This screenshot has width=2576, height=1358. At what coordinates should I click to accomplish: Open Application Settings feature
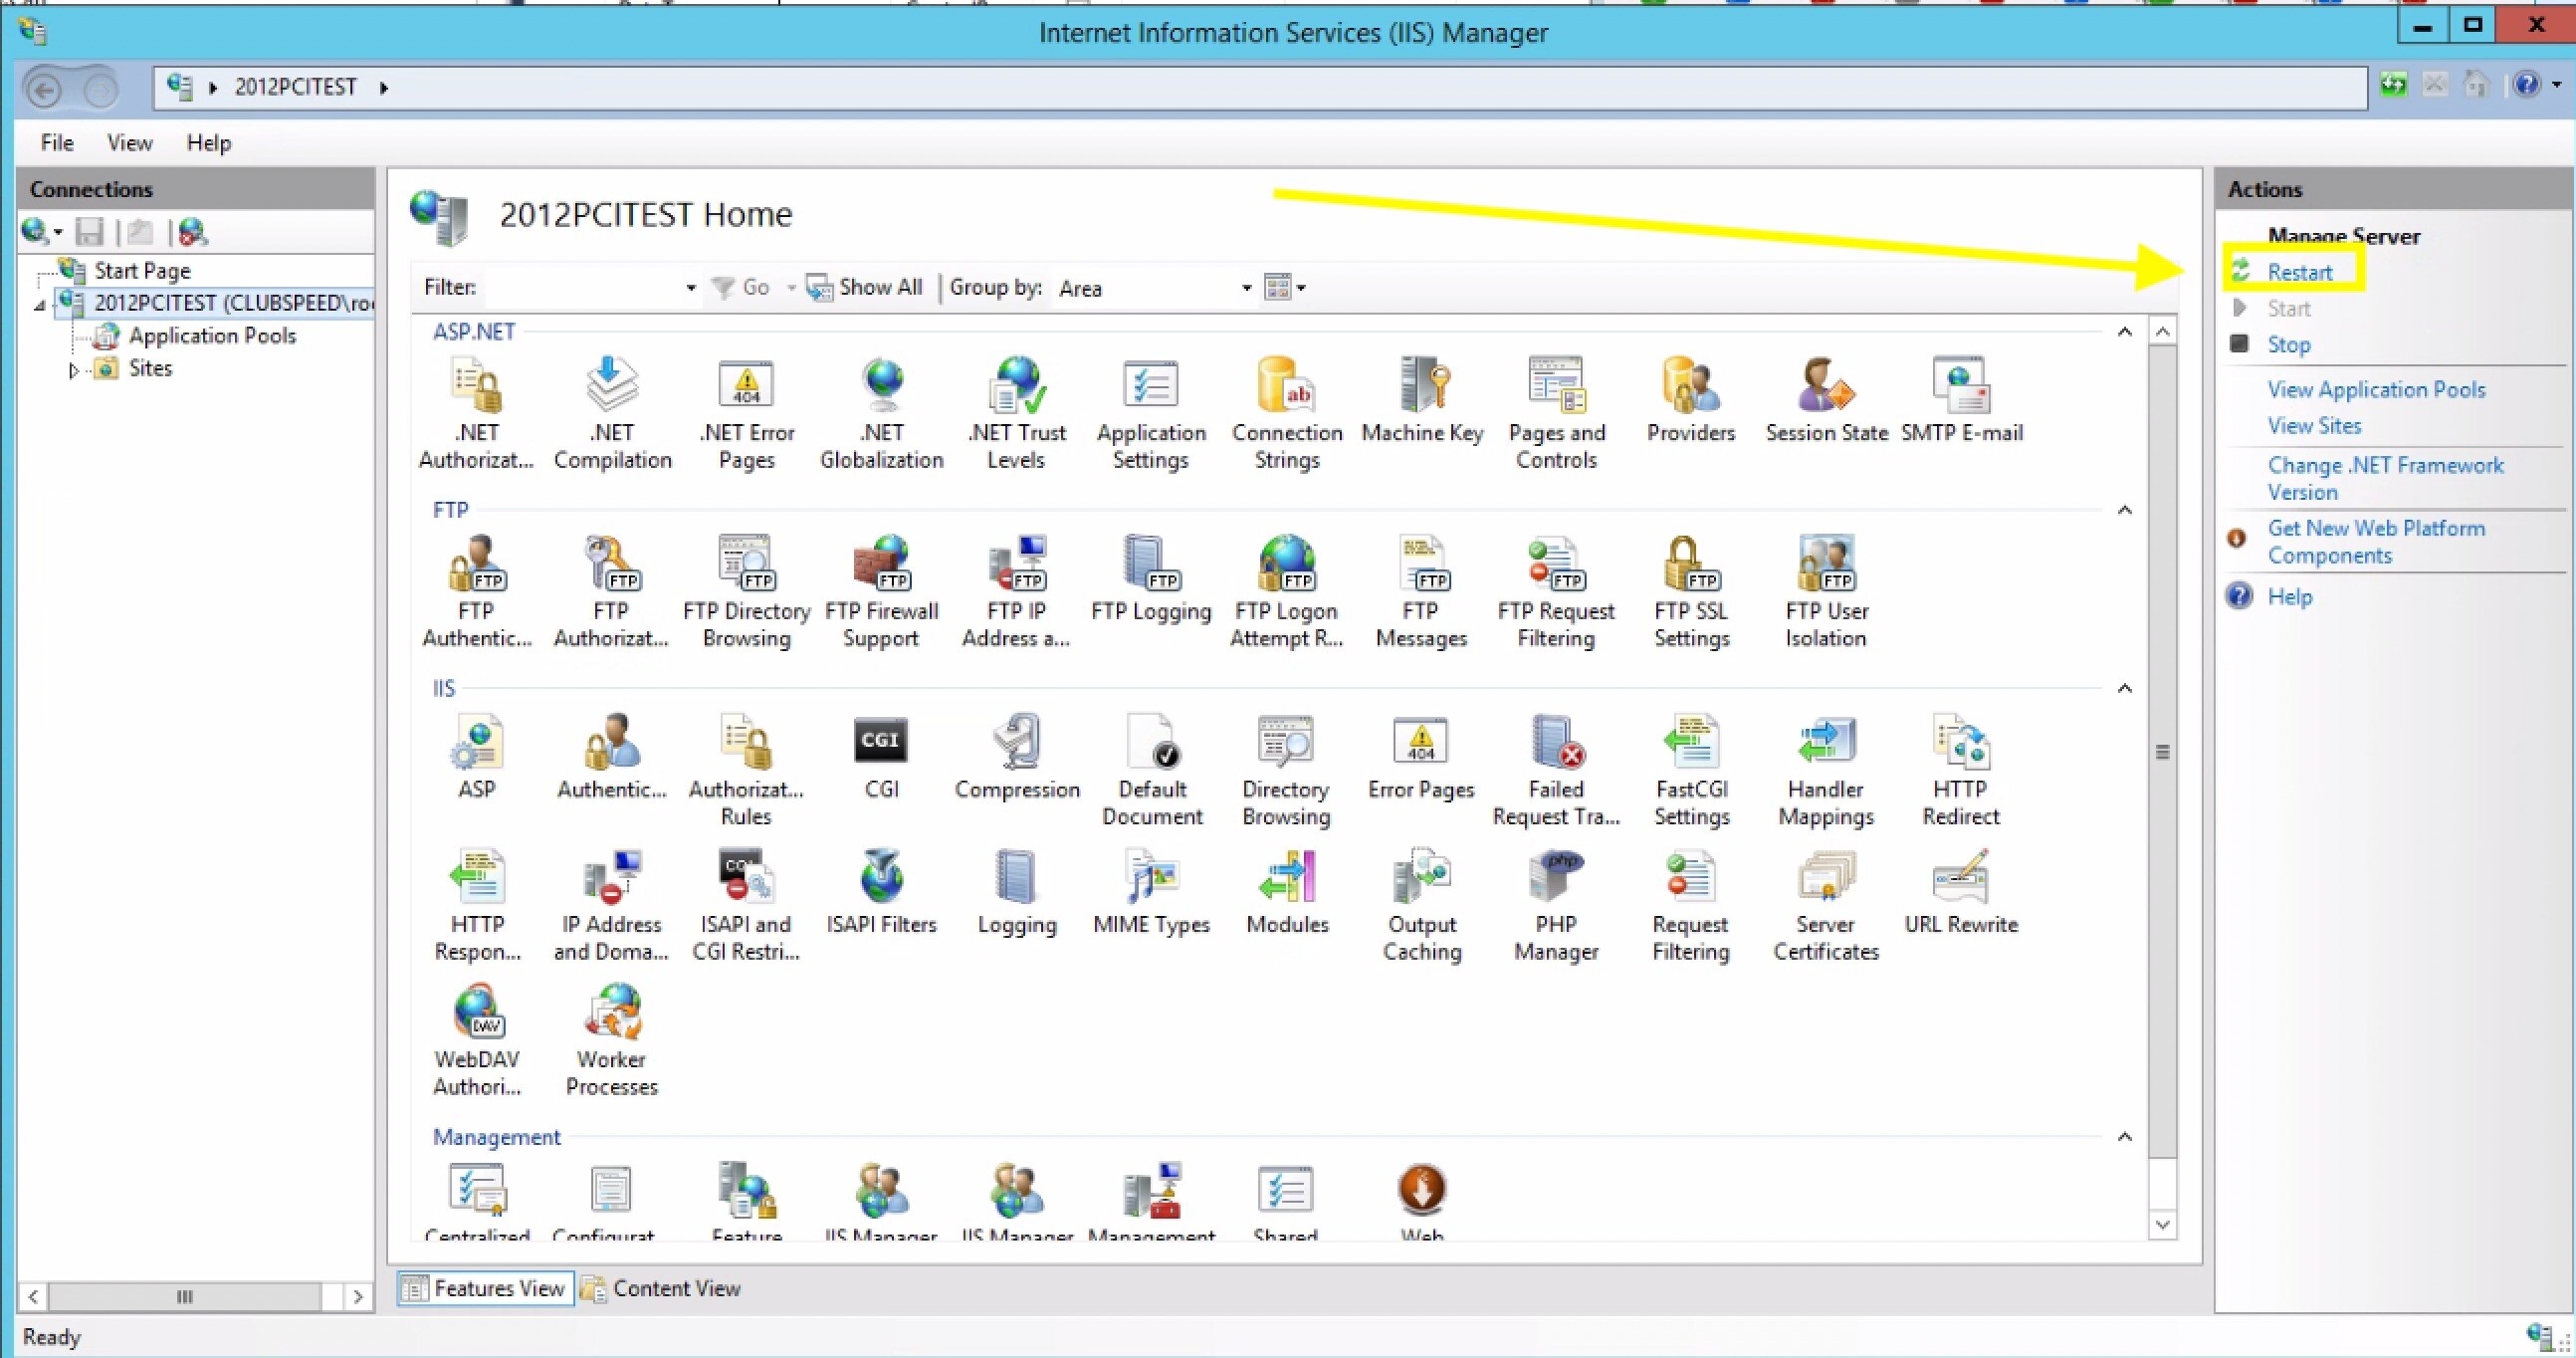tap(1151, 413)
